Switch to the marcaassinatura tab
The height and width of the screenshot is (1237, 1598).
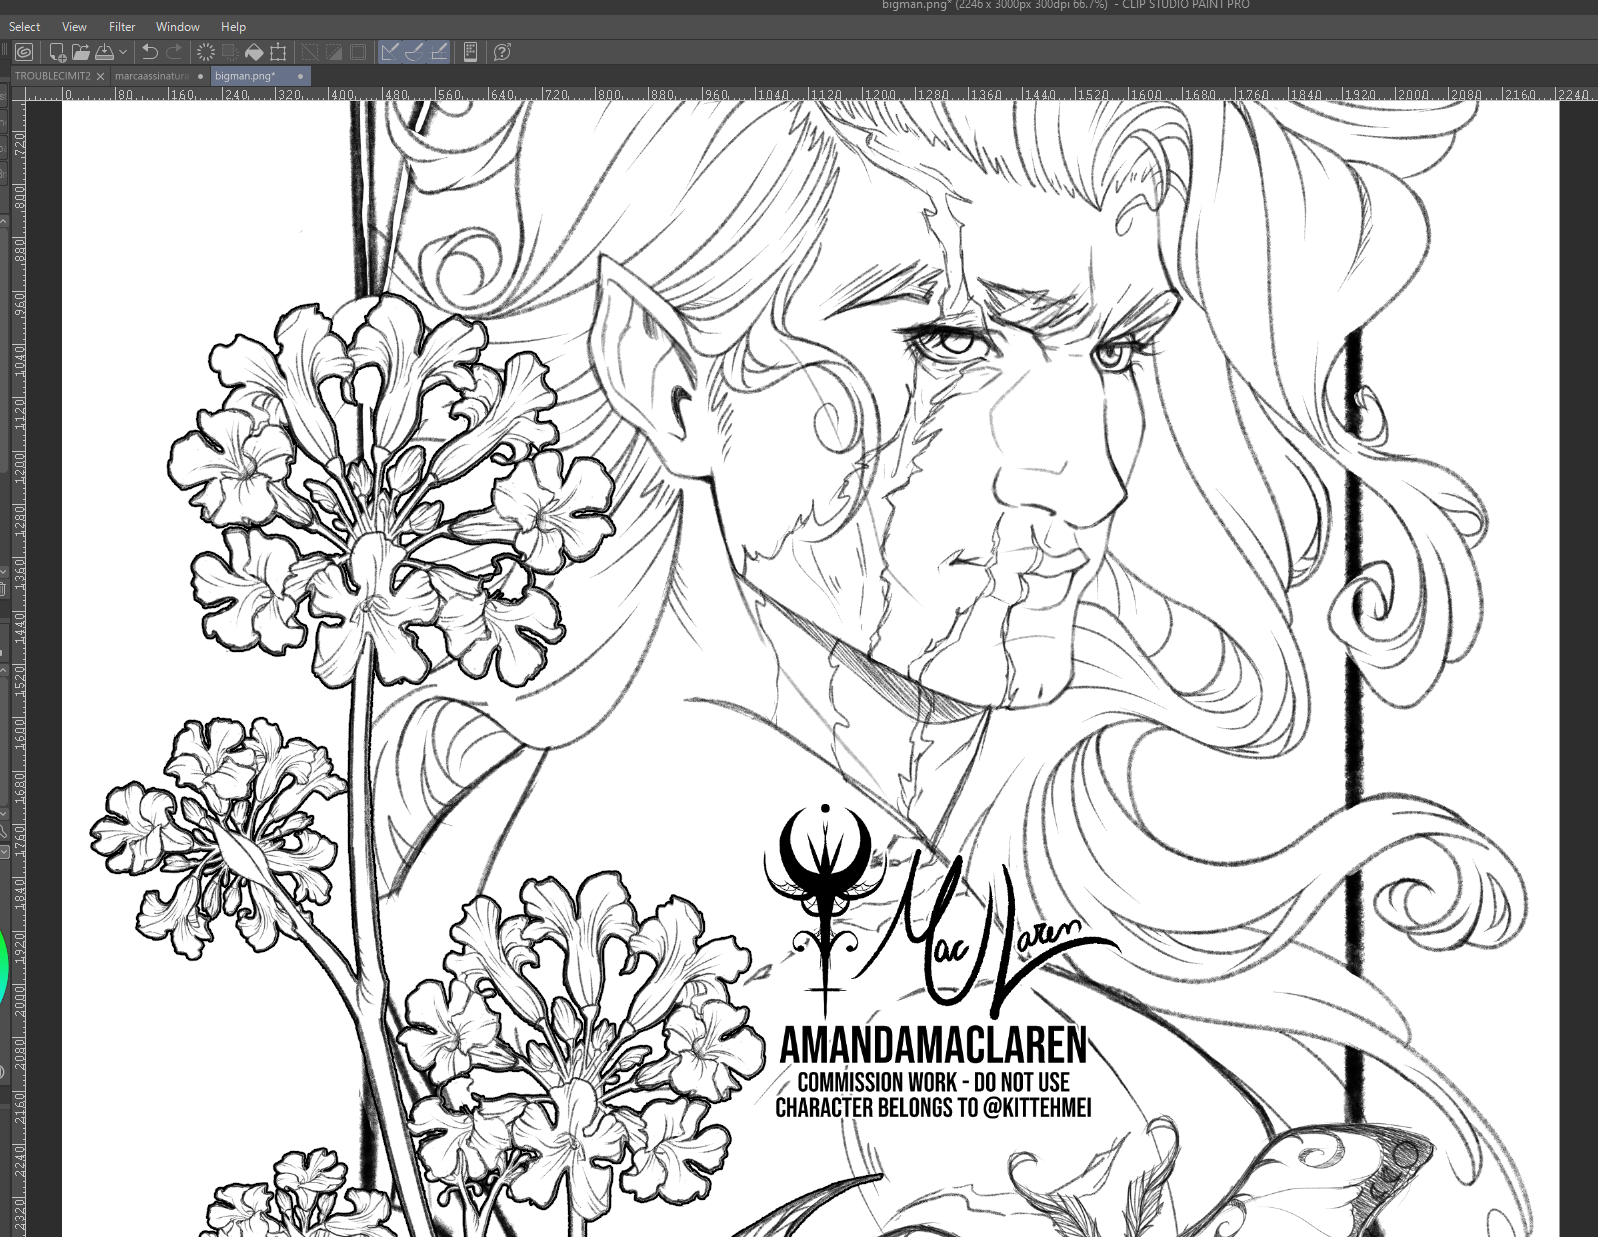tap(151, 76)
